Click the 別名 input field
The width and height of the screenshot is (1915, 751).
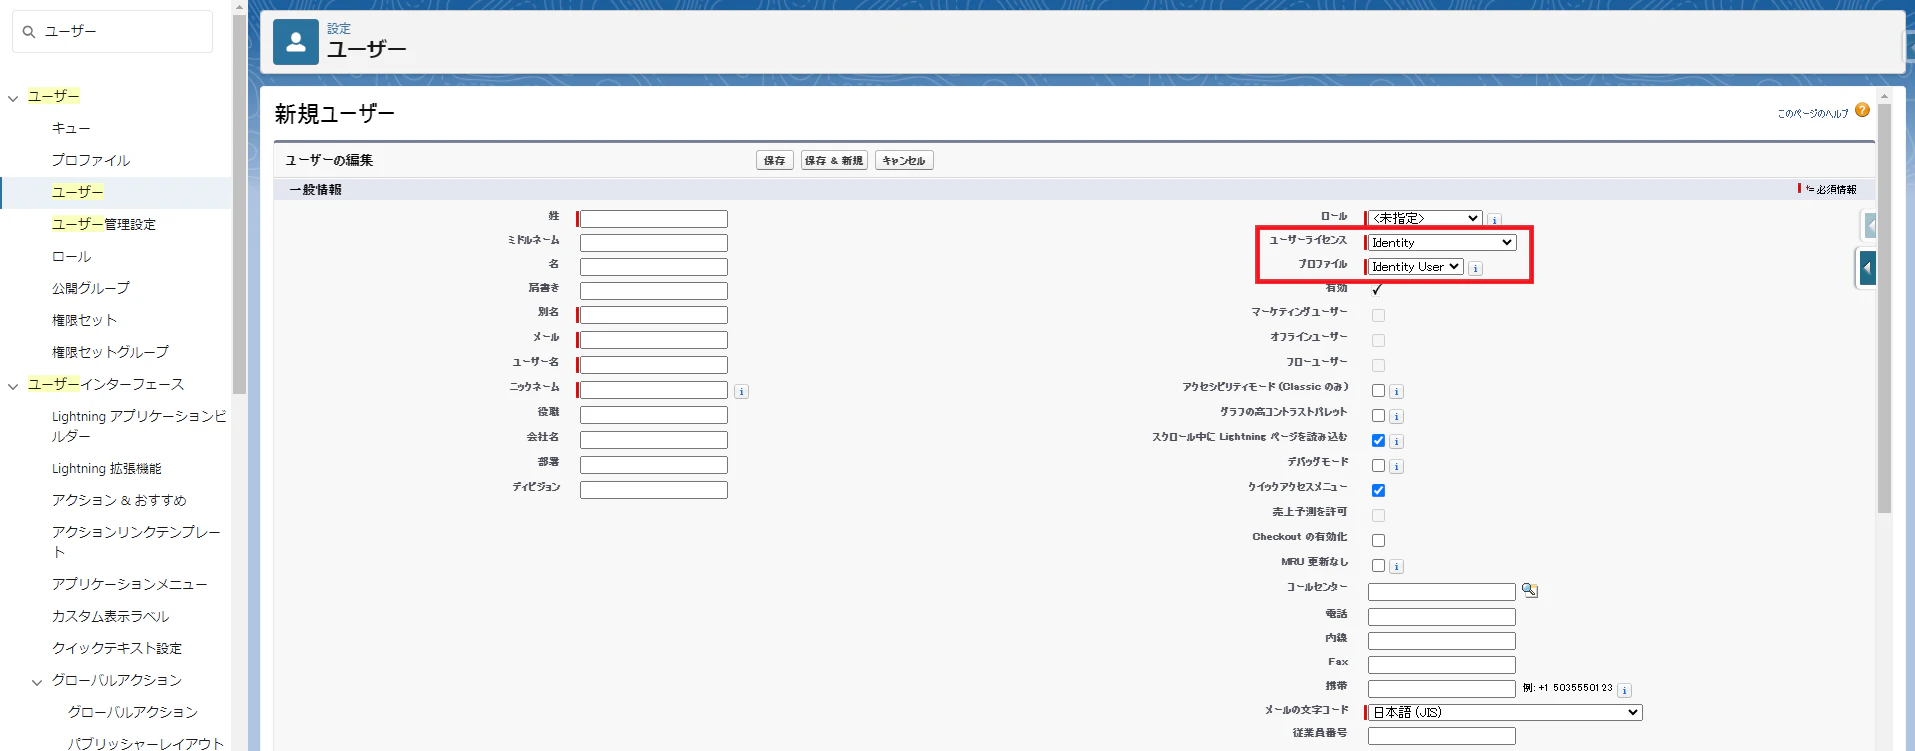click(x=654, y=315)
